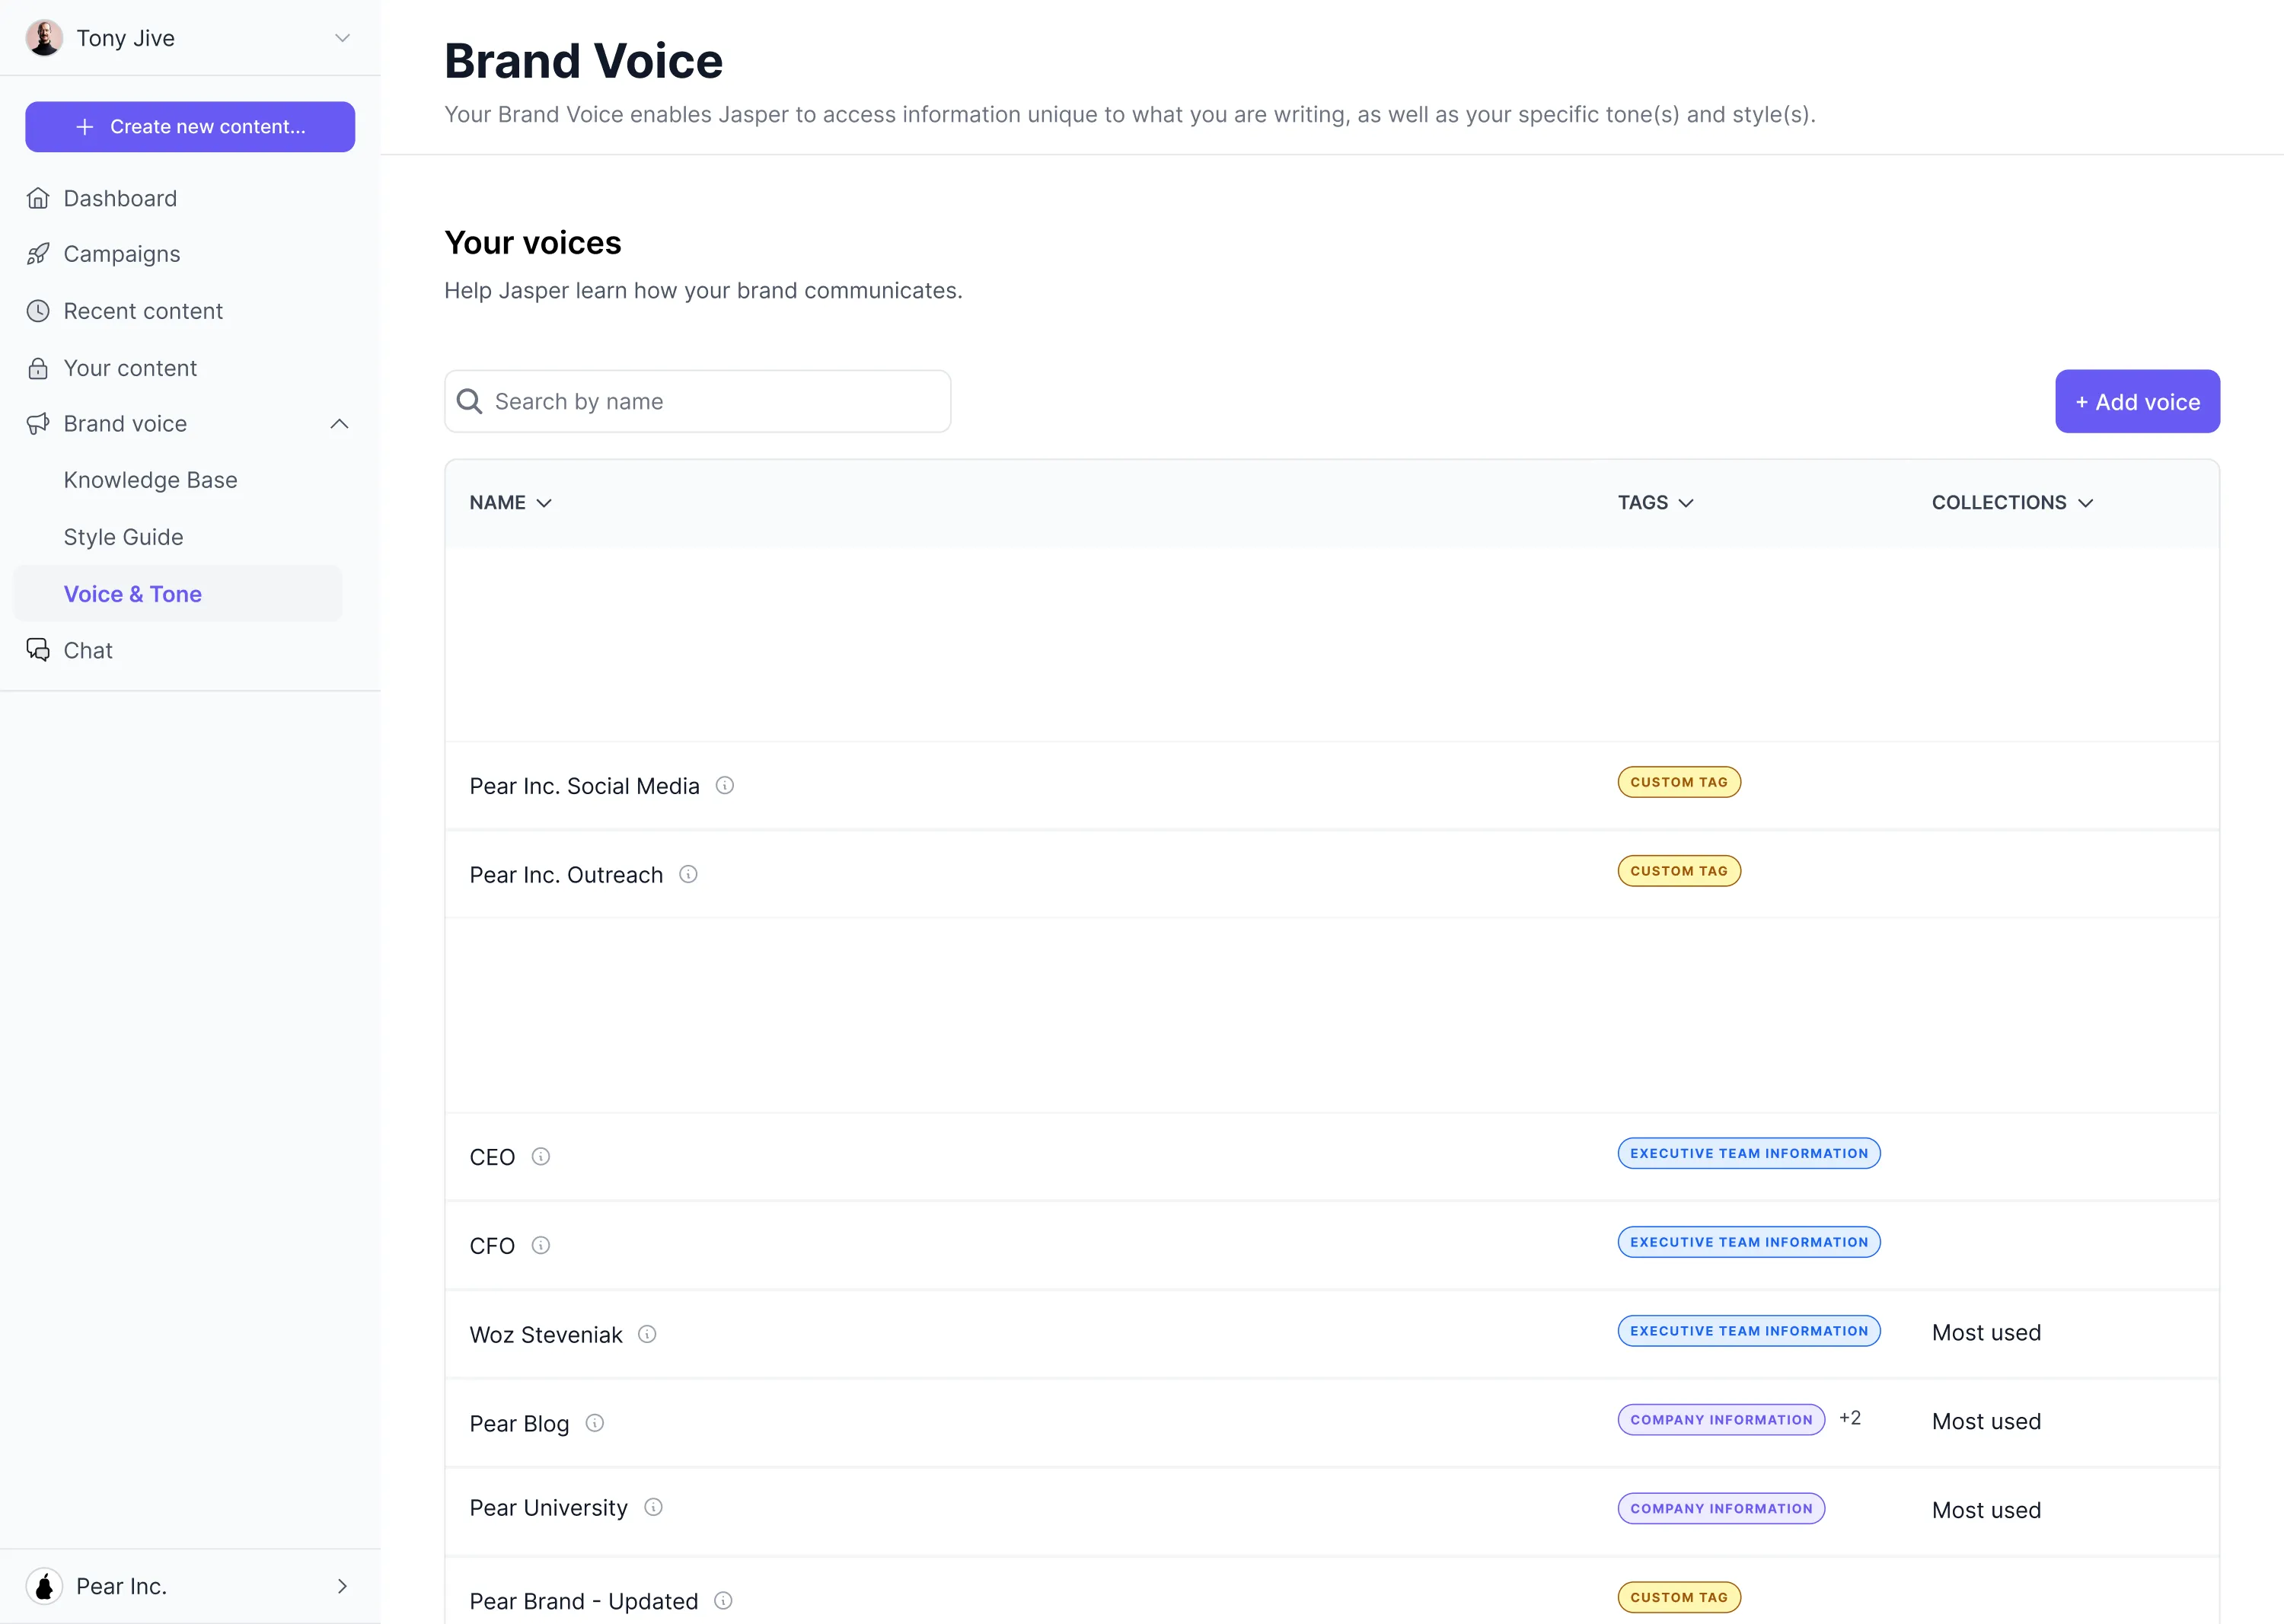Viewport: 2284px width, 1624px height.
Task: Open the TAGS column filter dropdown
Action: tap(1655, 502)
